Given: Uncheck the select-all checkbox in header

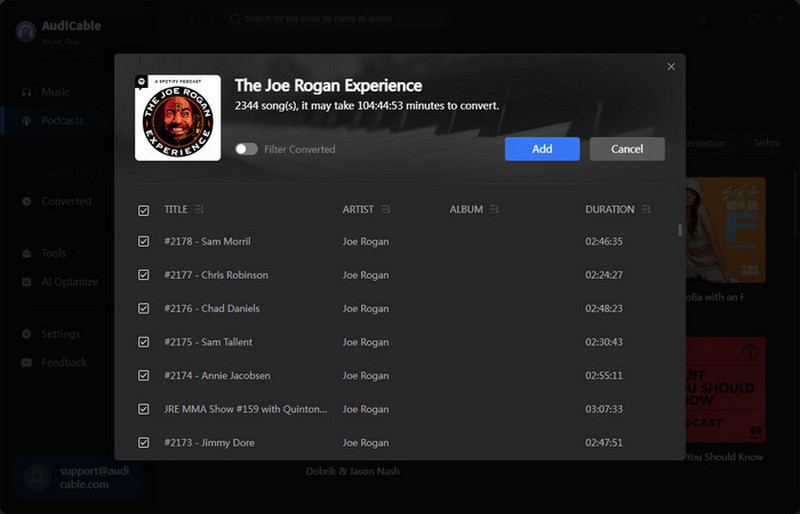Looking at the screenshot, I should tap(144, 210).
